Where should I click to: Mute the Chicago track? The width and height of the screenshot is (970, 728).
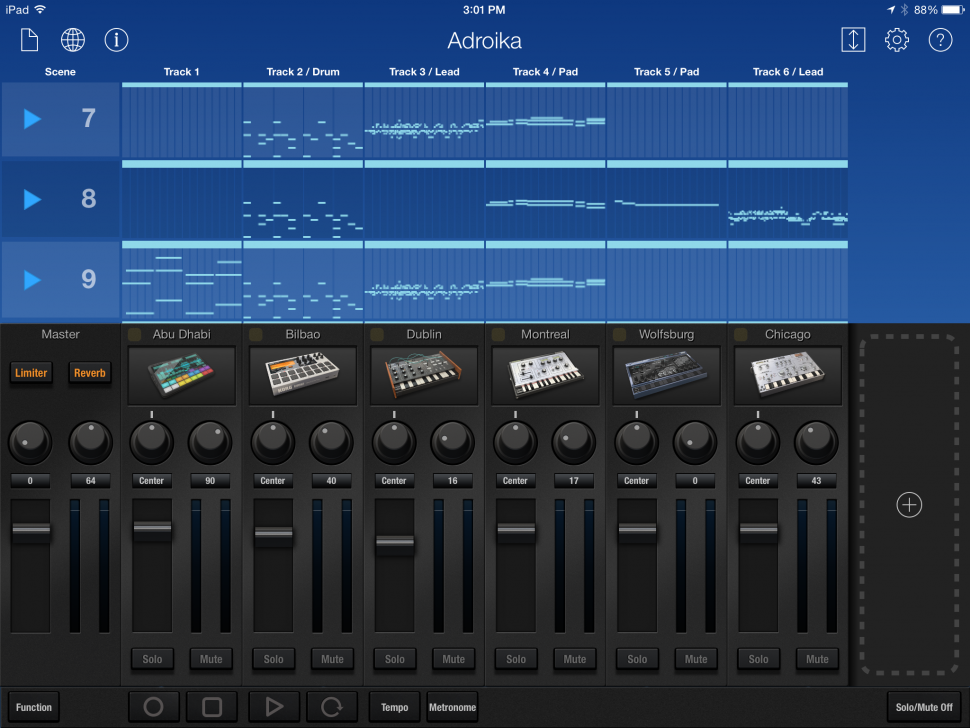pos(817,659)
